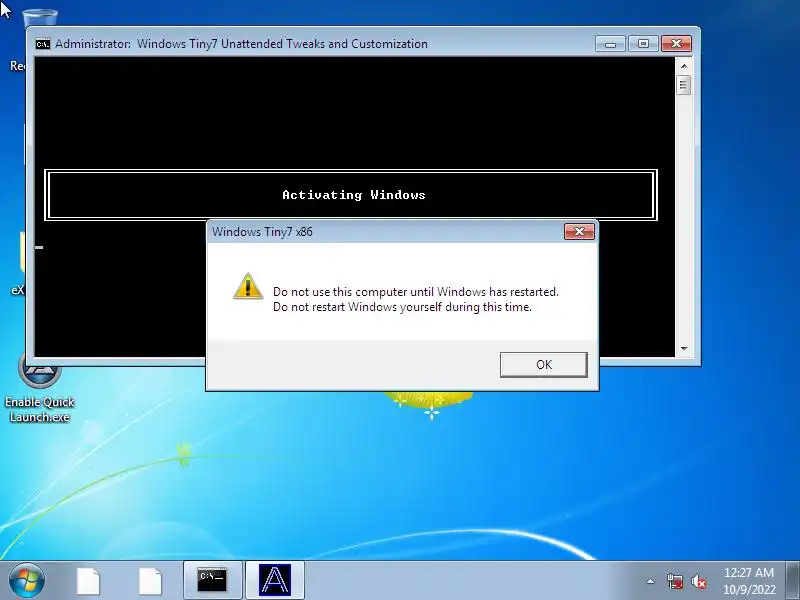This screenshot has height=600, width=800.
Task: Open the network status tray icon
Action: coord(674,581)
